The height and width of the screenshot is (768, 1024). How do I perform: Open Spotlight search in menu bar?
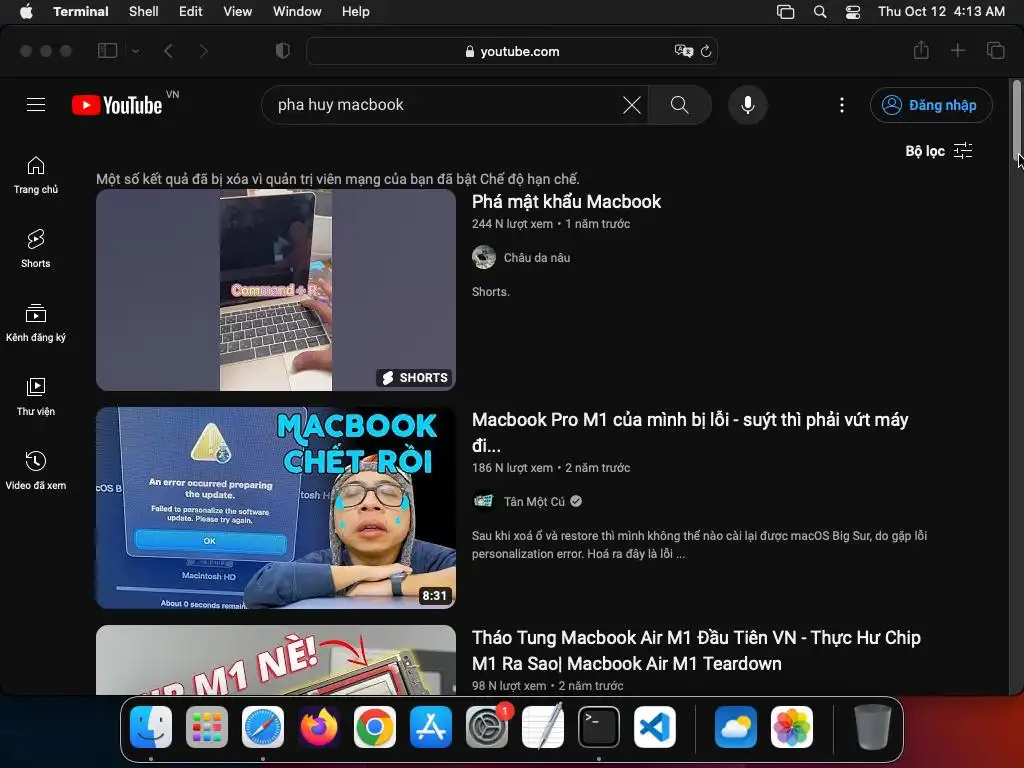pyautogui.click(x=820, y=12)
